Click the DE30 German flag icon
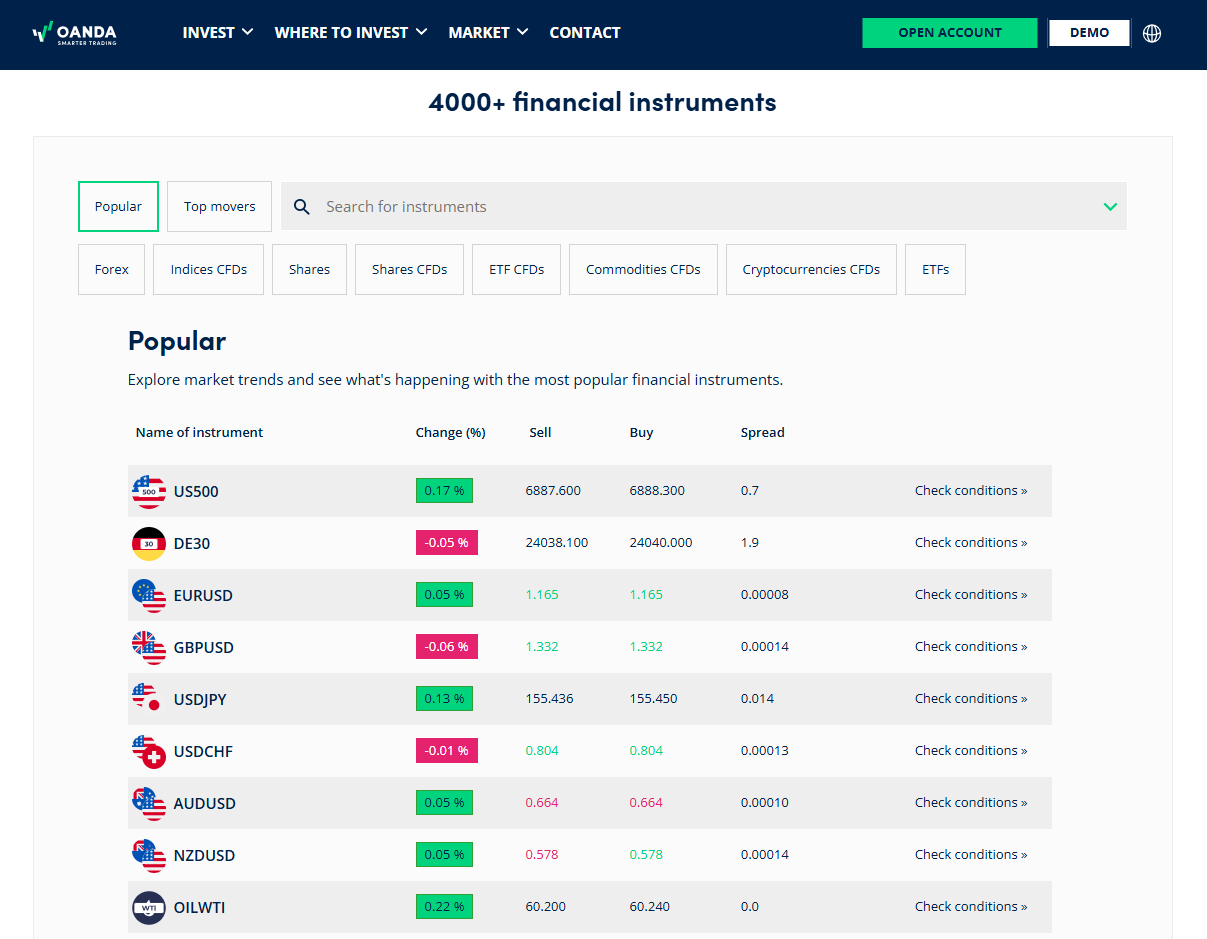Image resolution: width=1207 pixels, height=939 pixels. (x=149, y=543)
